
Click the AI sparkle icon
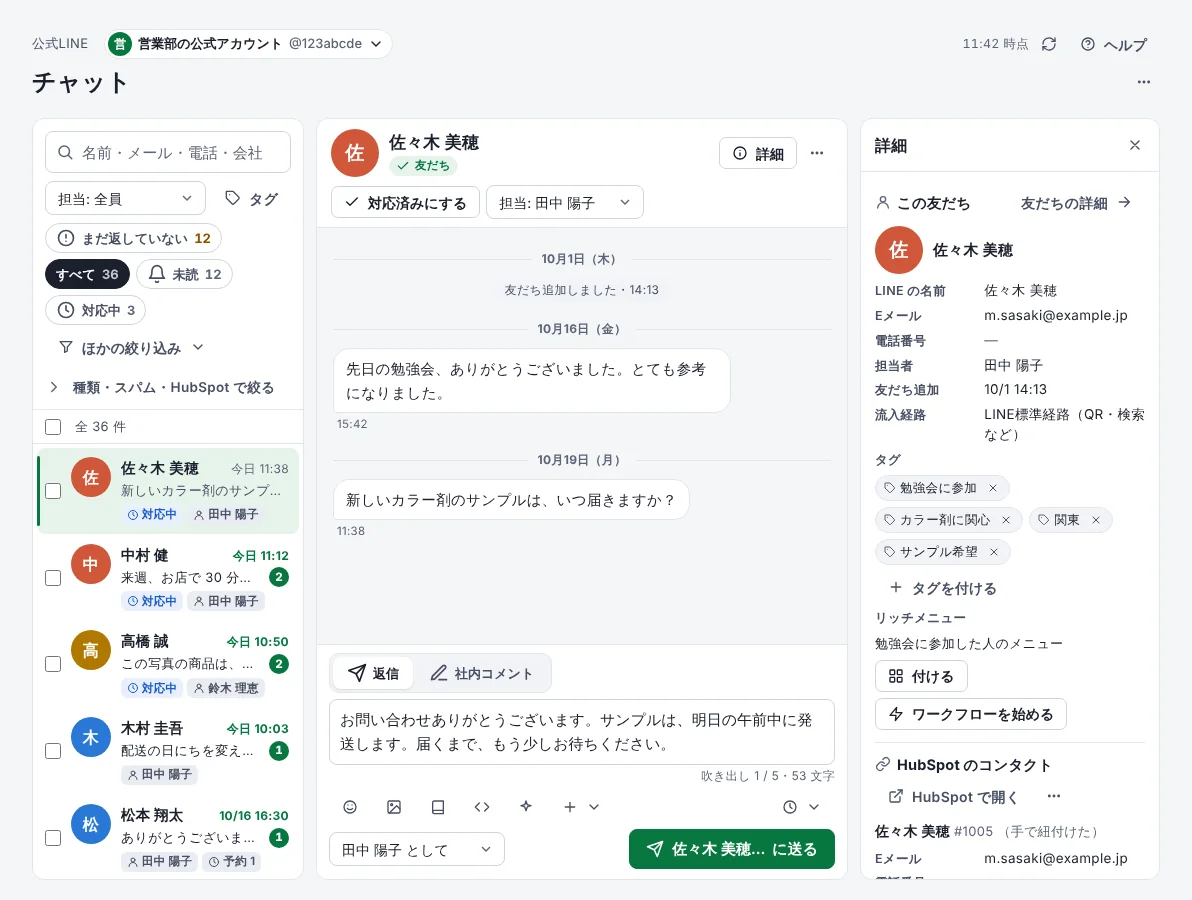point(526,807)
